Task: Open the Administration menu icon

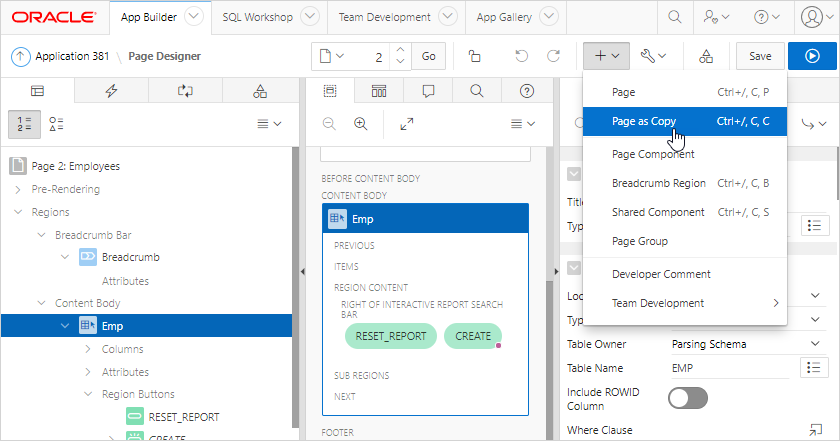Action: pos(716,17)
